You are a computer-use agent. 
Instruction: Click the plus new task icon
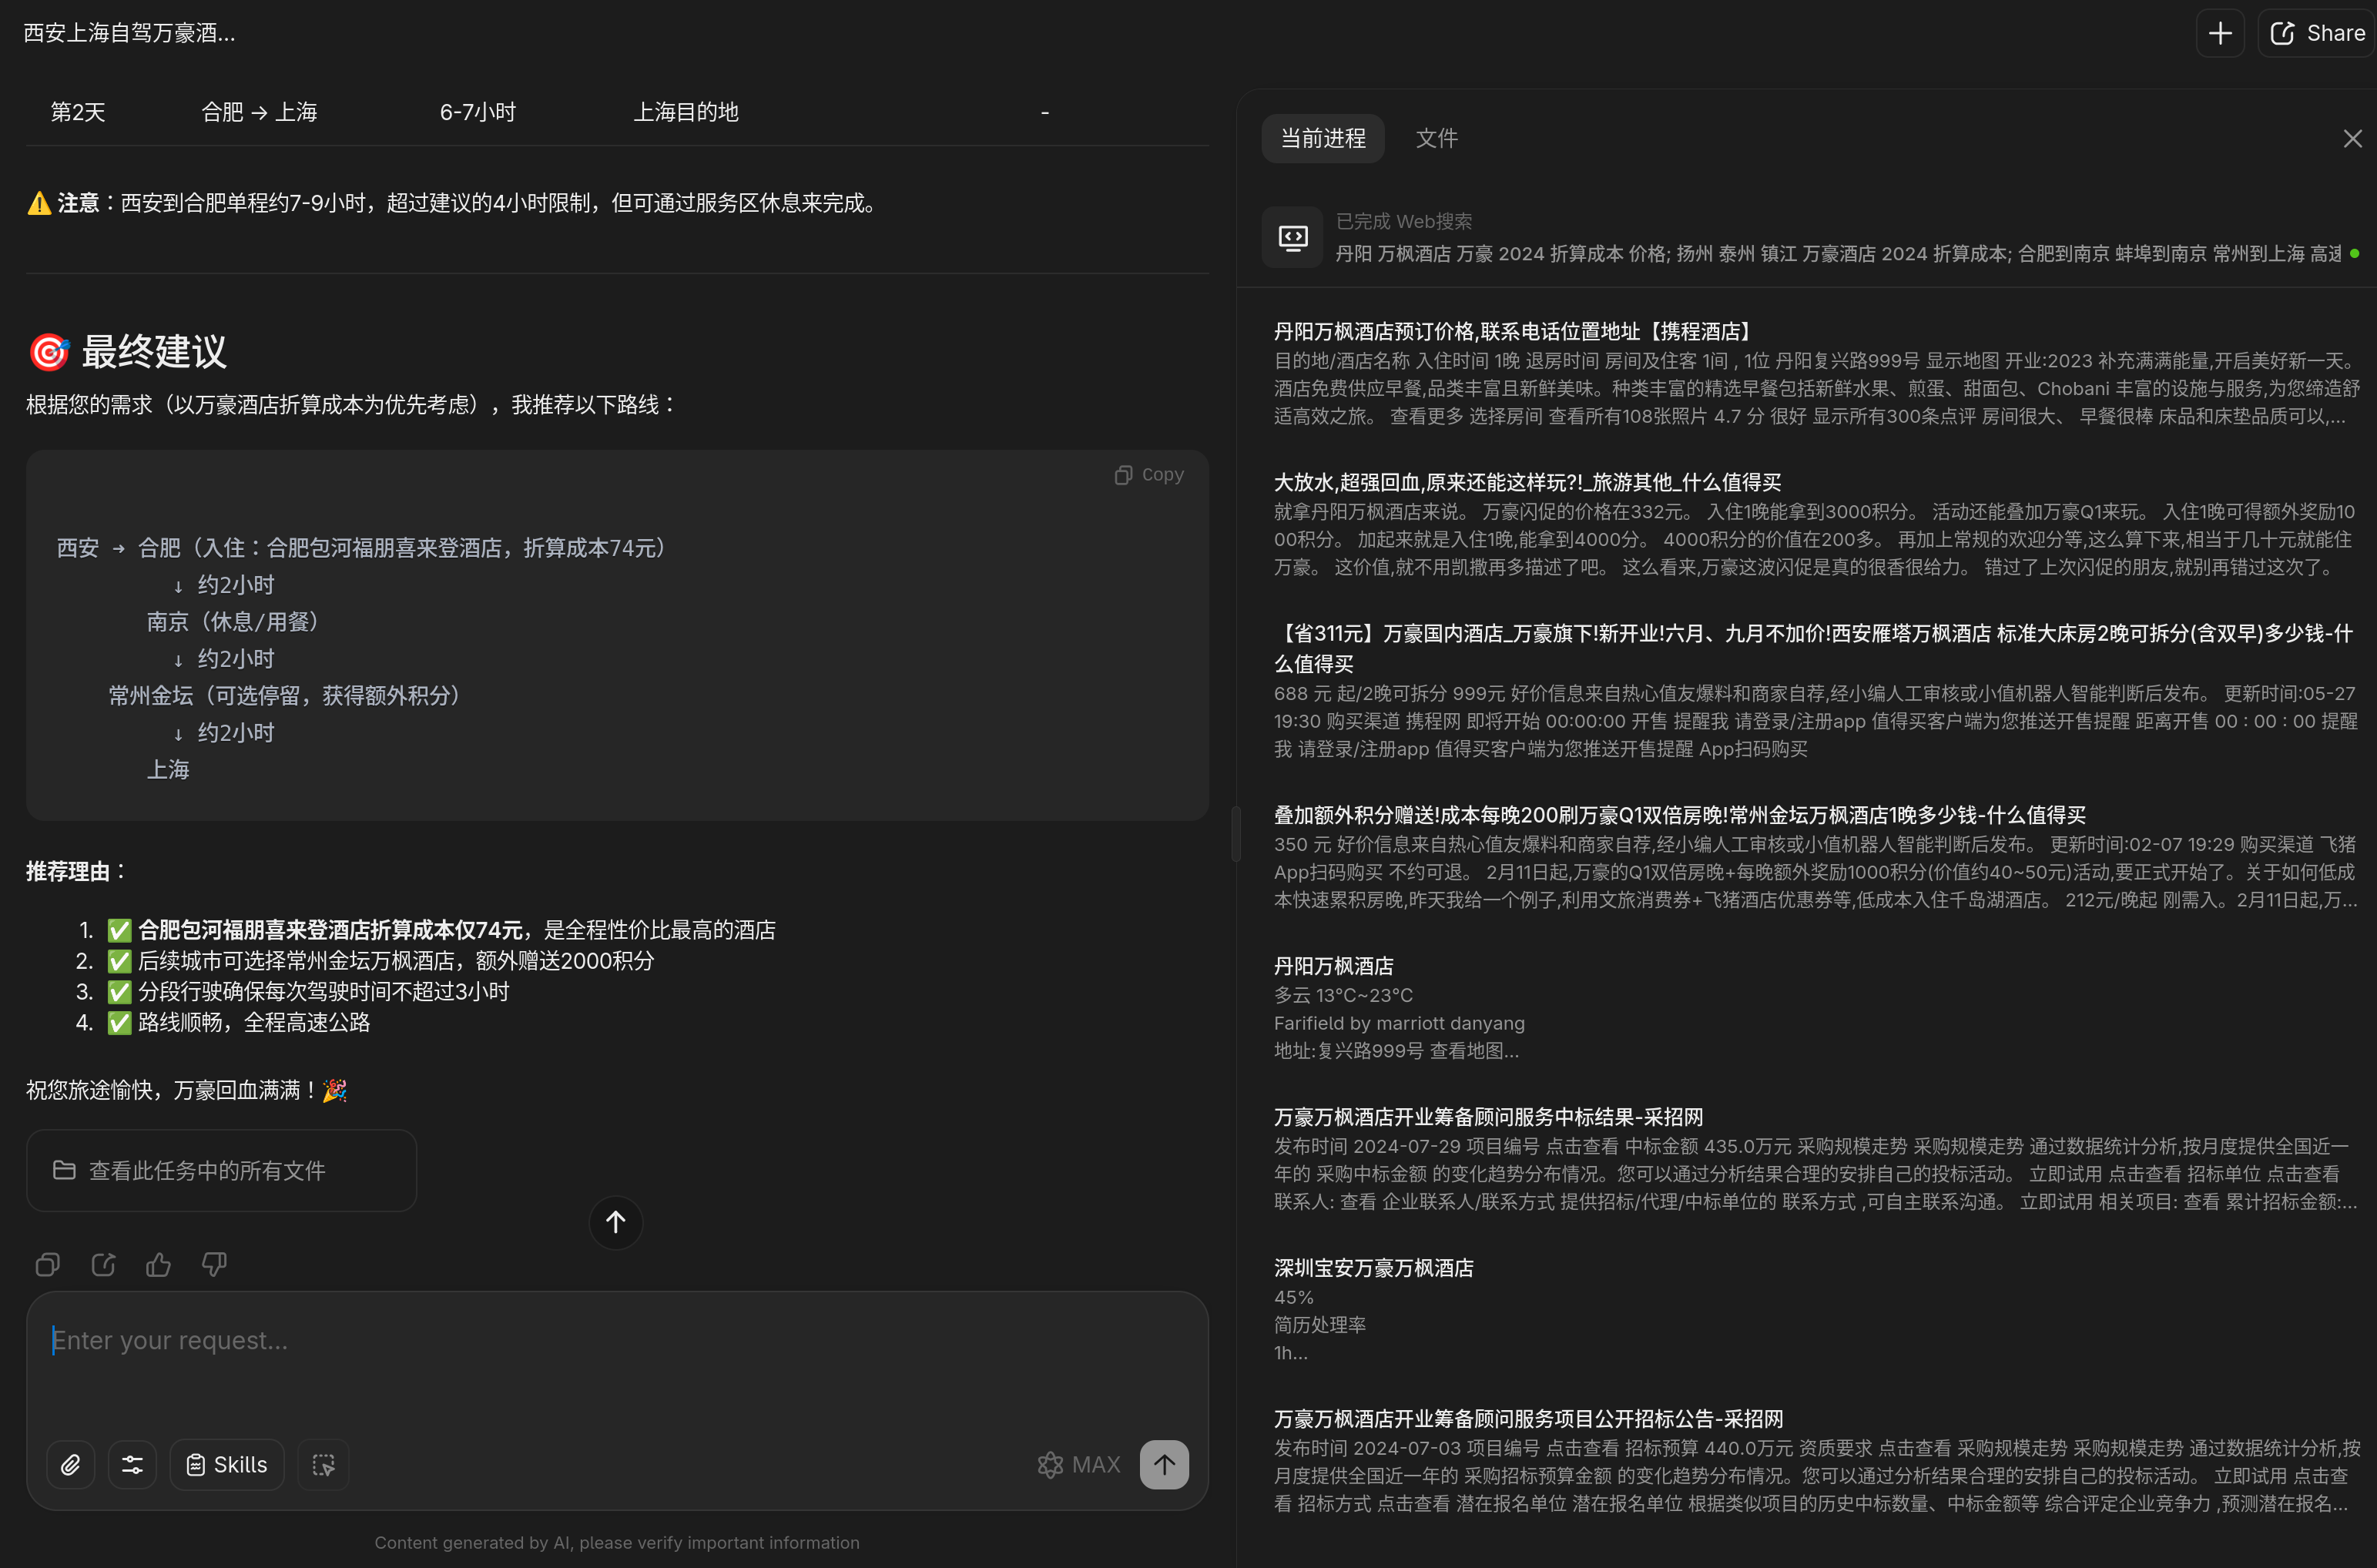[2220, 33]
